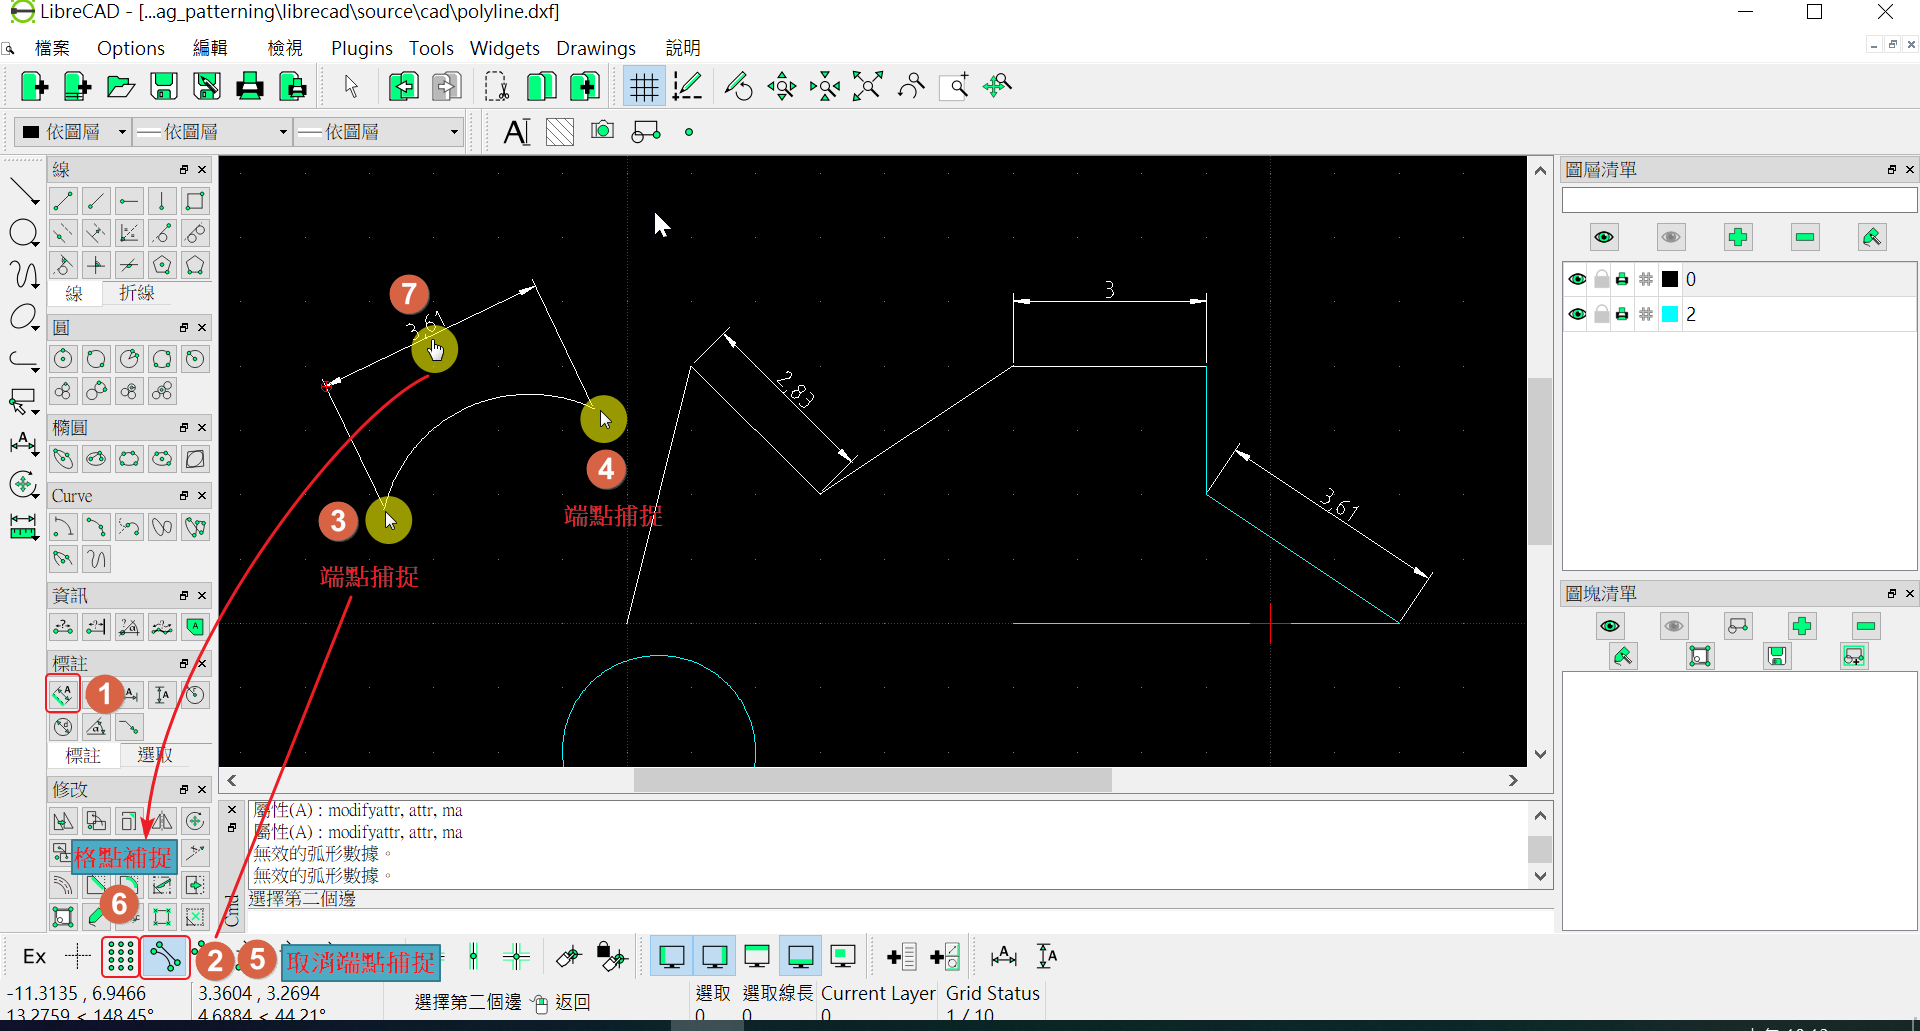Toggle visibility of layer 0
Screen dimensions: 1920x1031
click(1578, 280)
